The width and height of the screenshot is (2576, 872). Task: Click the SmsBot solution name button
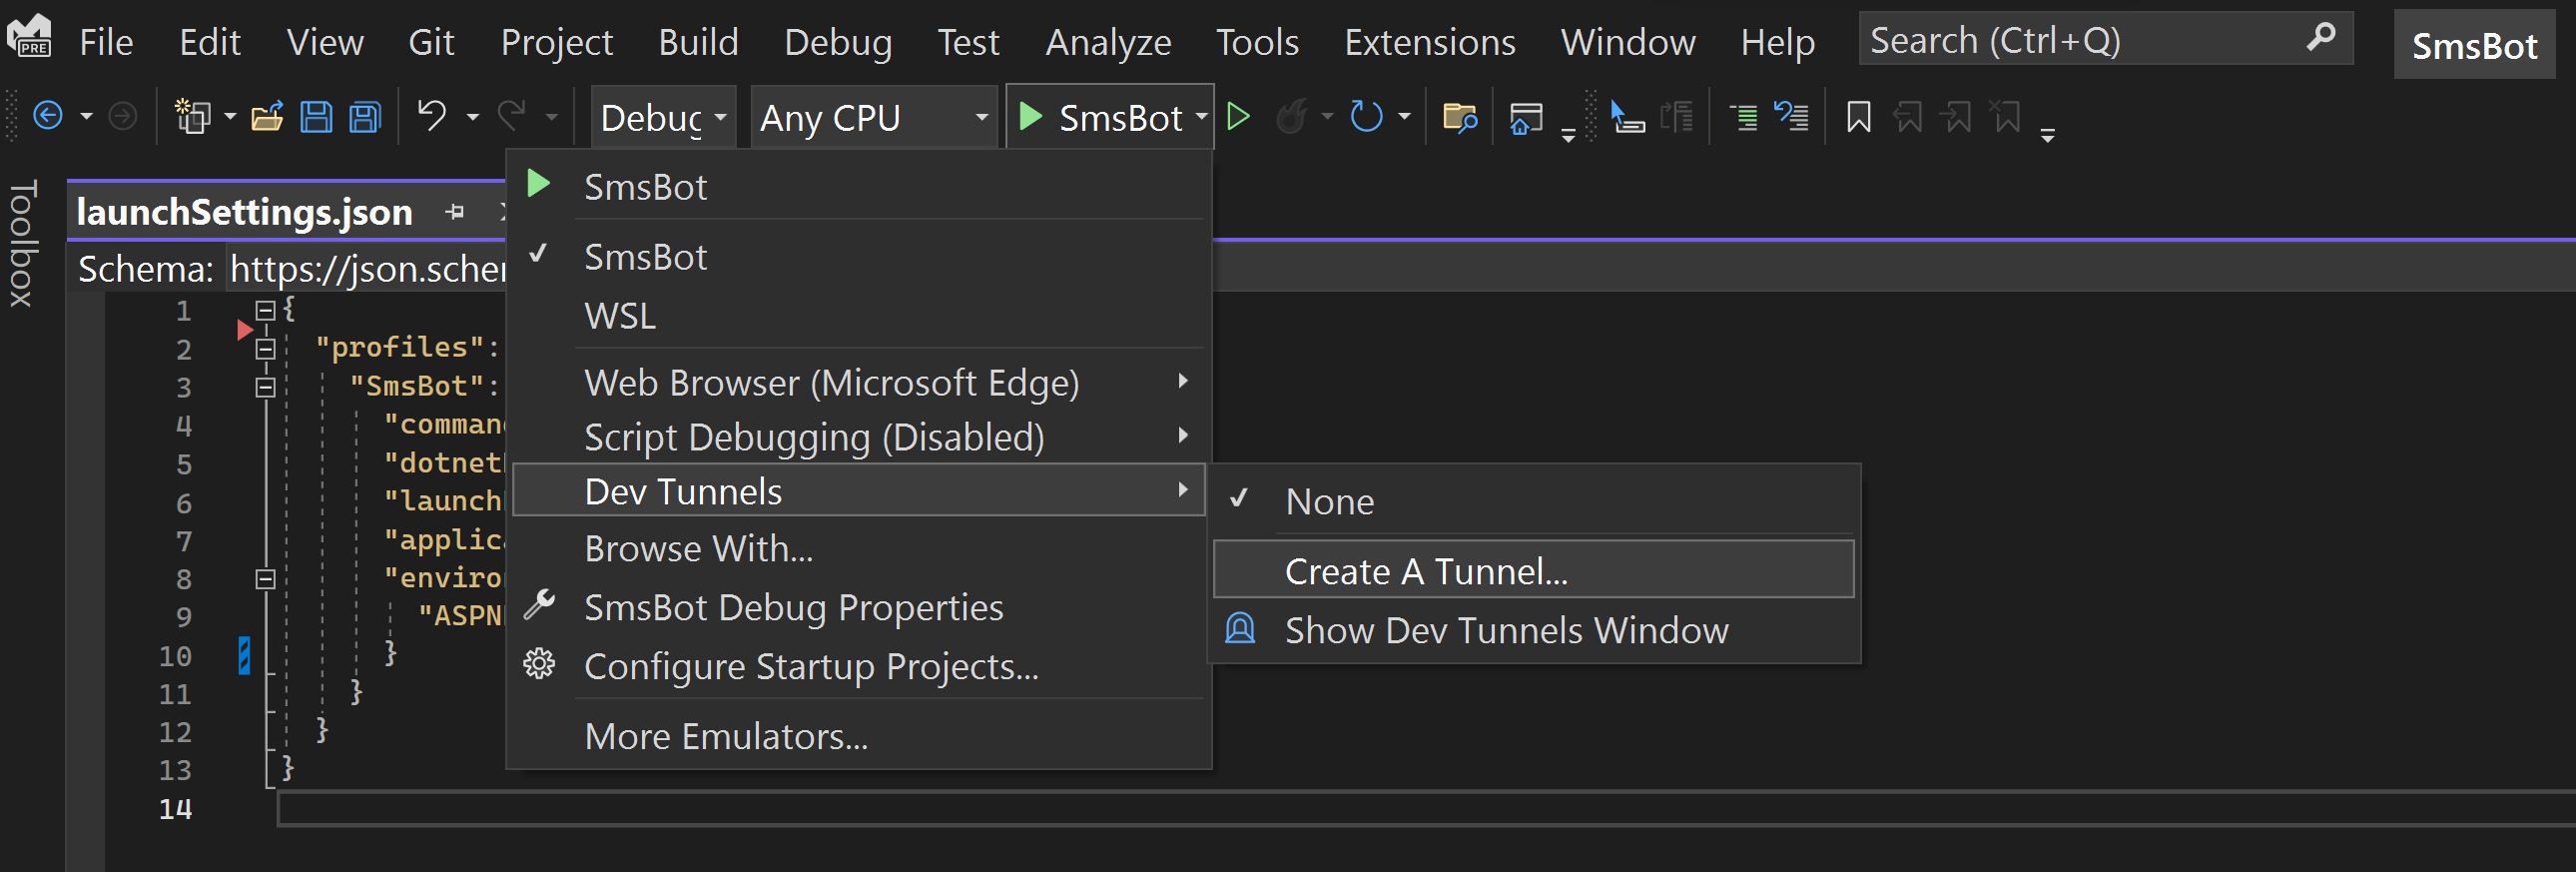(x=2474, y=45)
